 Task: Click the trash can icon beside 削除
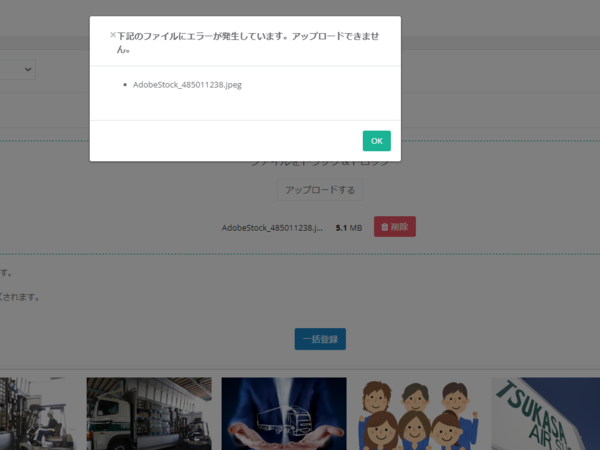coord(385,227)
